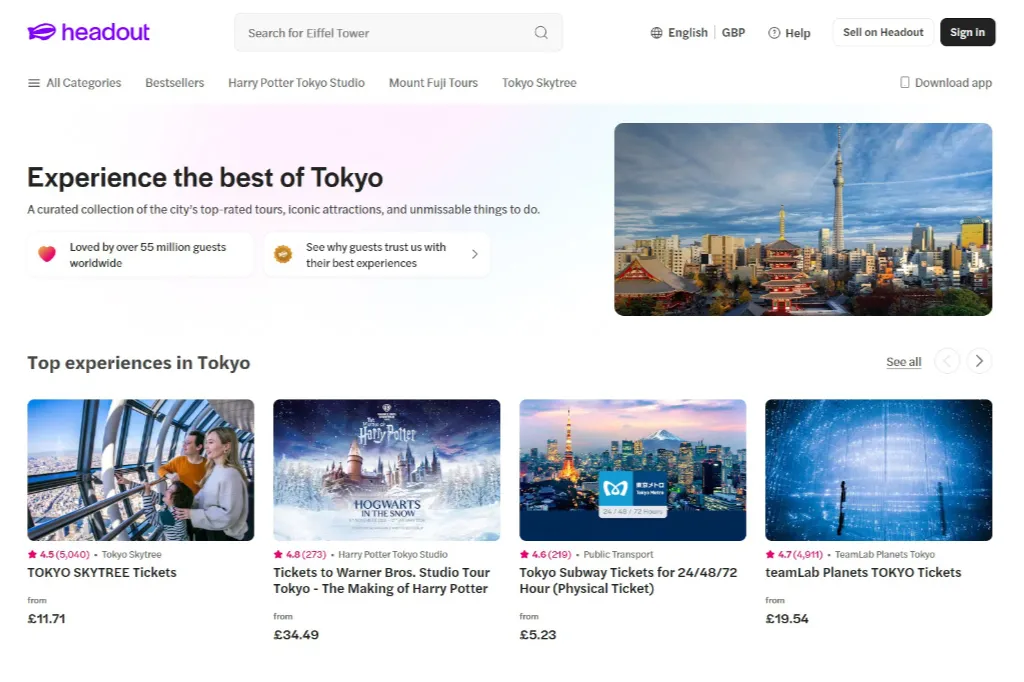Open the GBP currency selector

(x=733, y=33)
